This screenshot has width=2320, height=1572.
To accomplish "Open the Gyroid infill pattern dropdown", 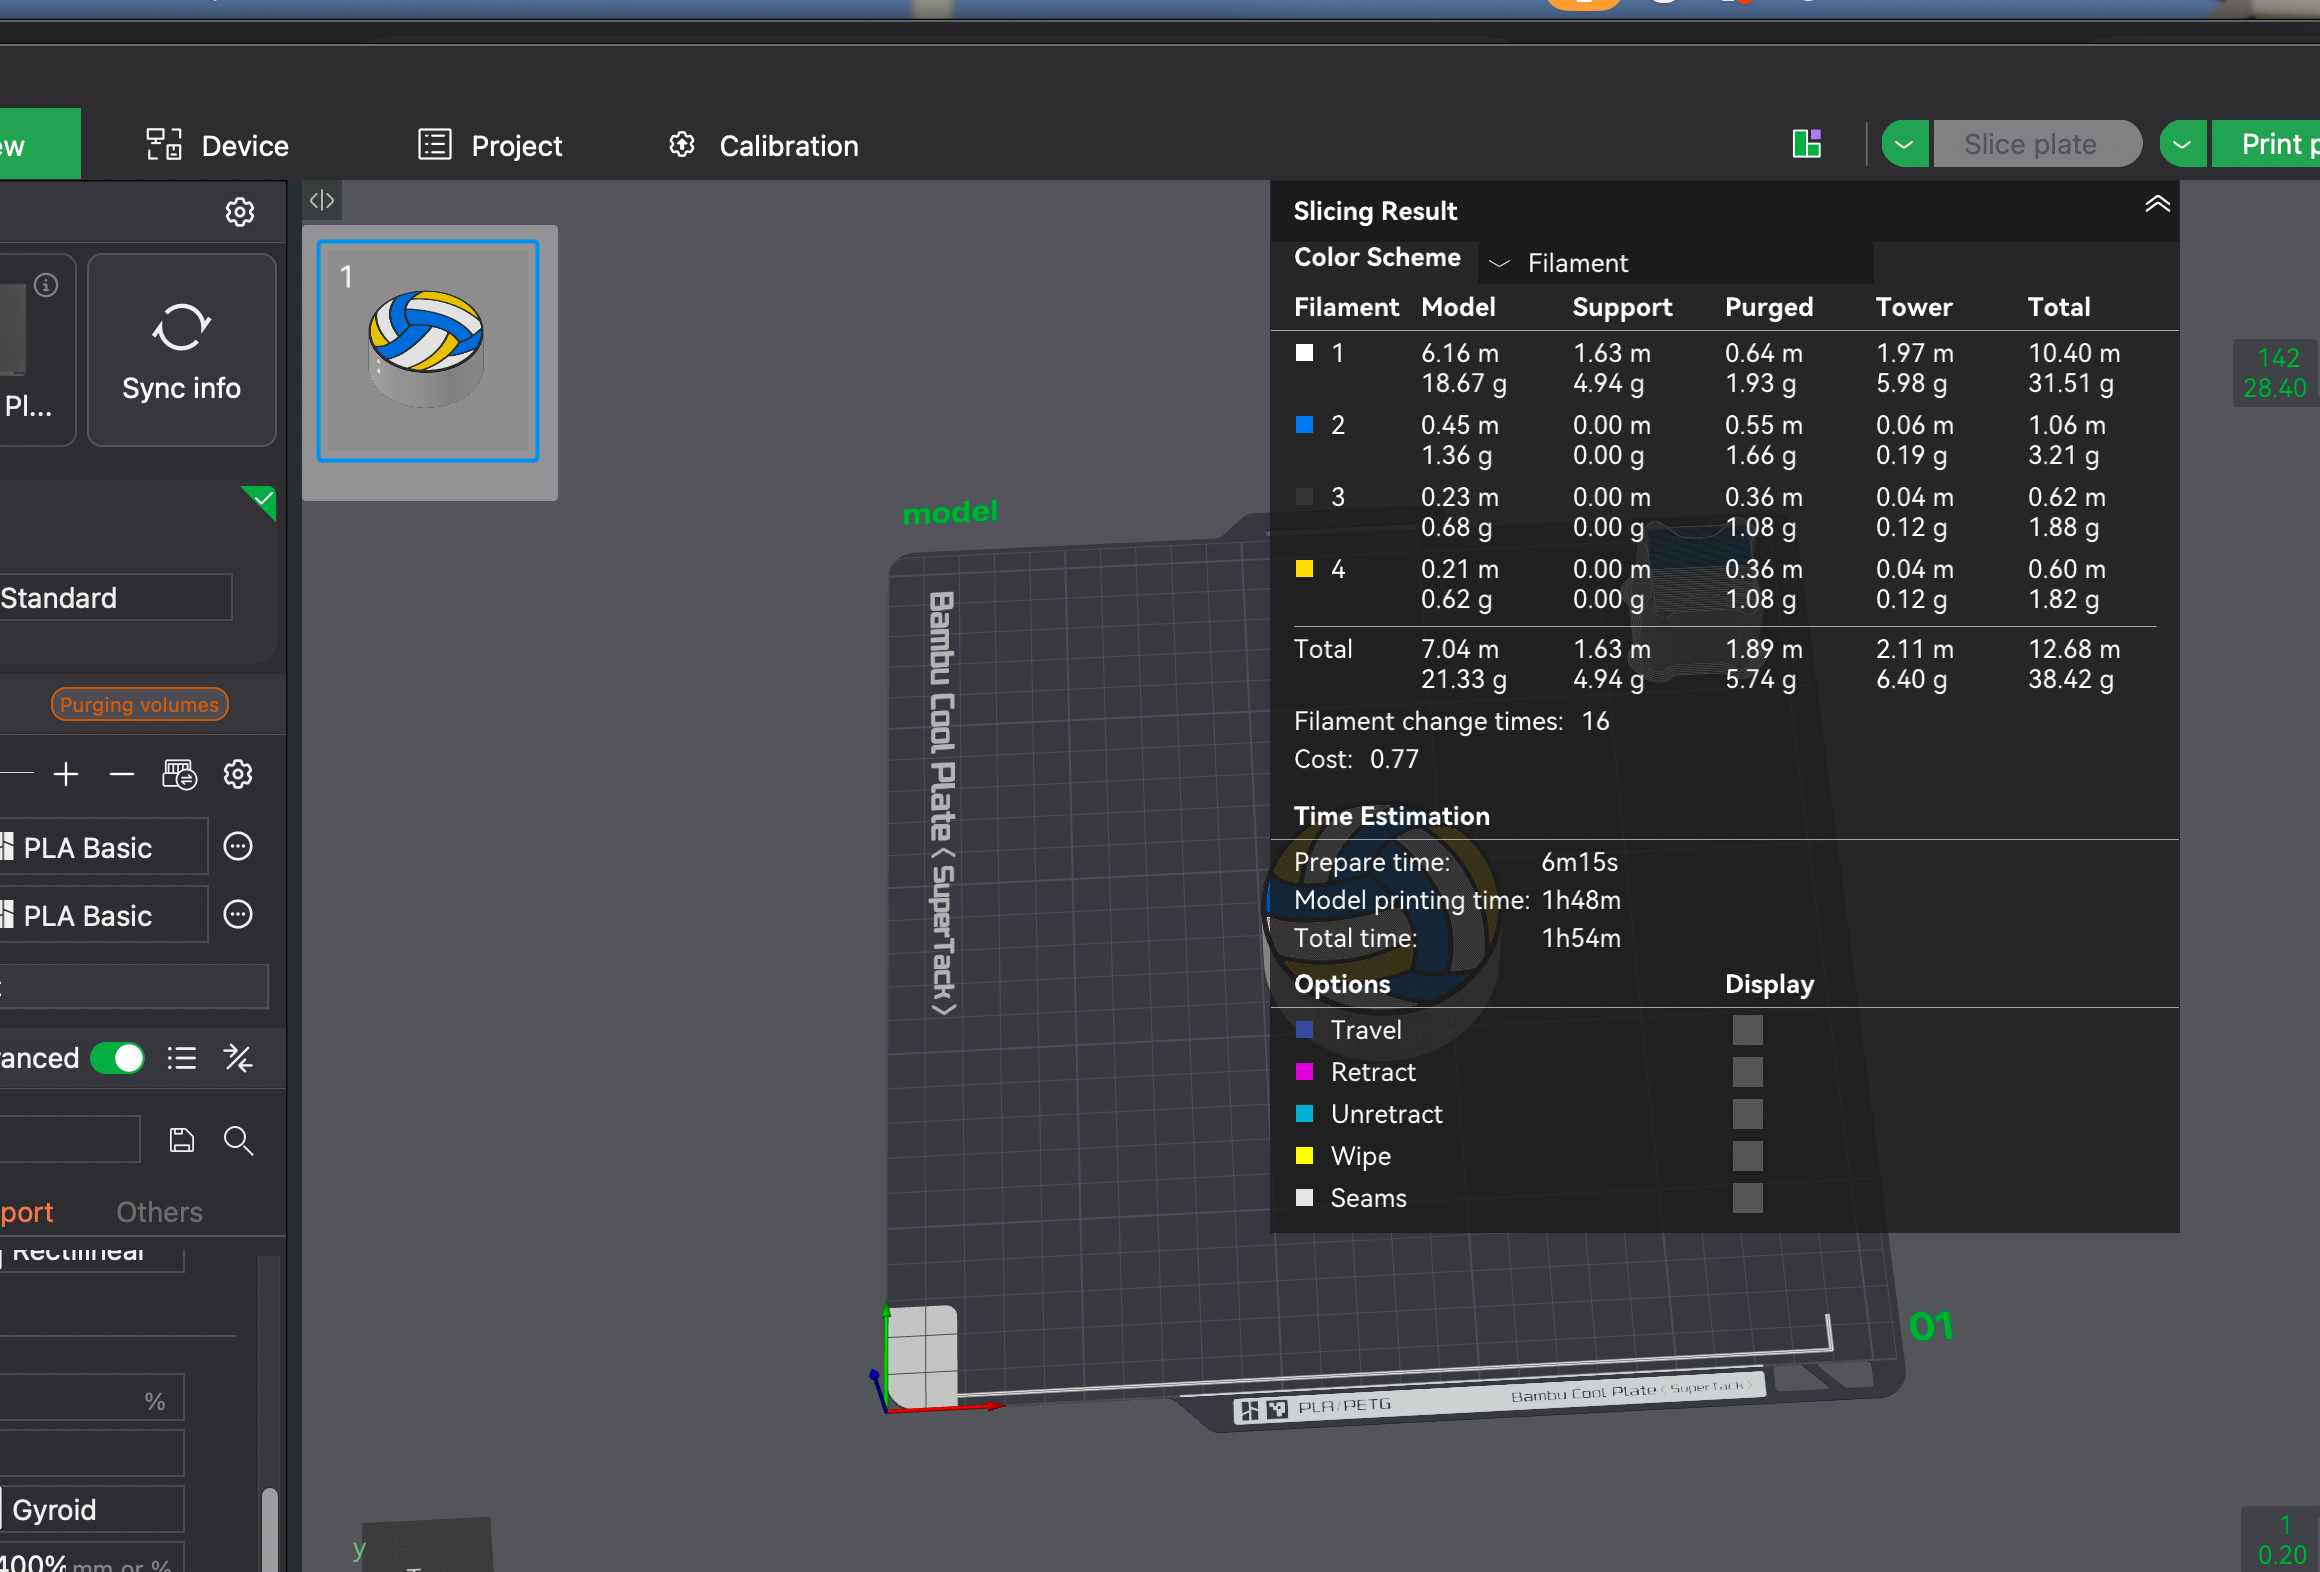I will 92,1509.
